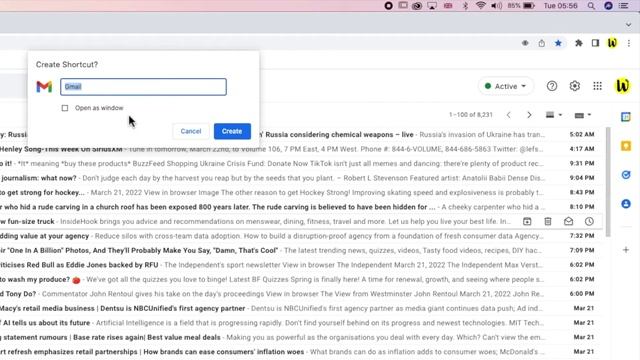This screenshot has width=640, height=360.
Task: Expand the tab search chevron
Action: click(629, 24)
